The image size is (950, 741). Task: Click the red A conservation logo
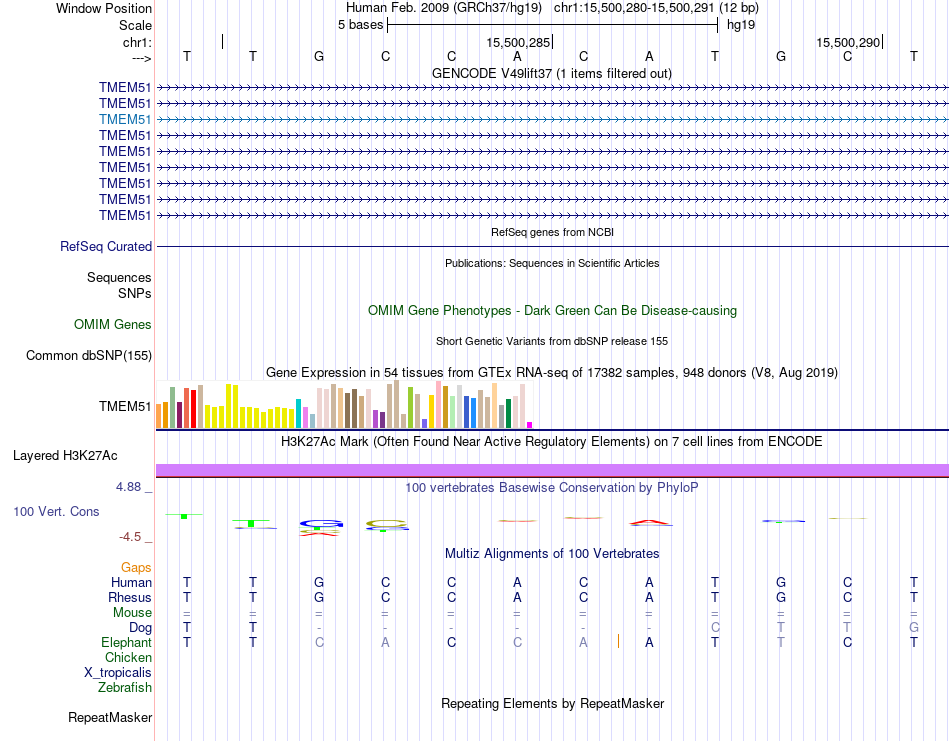pyautogui.click(x=650, y=522)
